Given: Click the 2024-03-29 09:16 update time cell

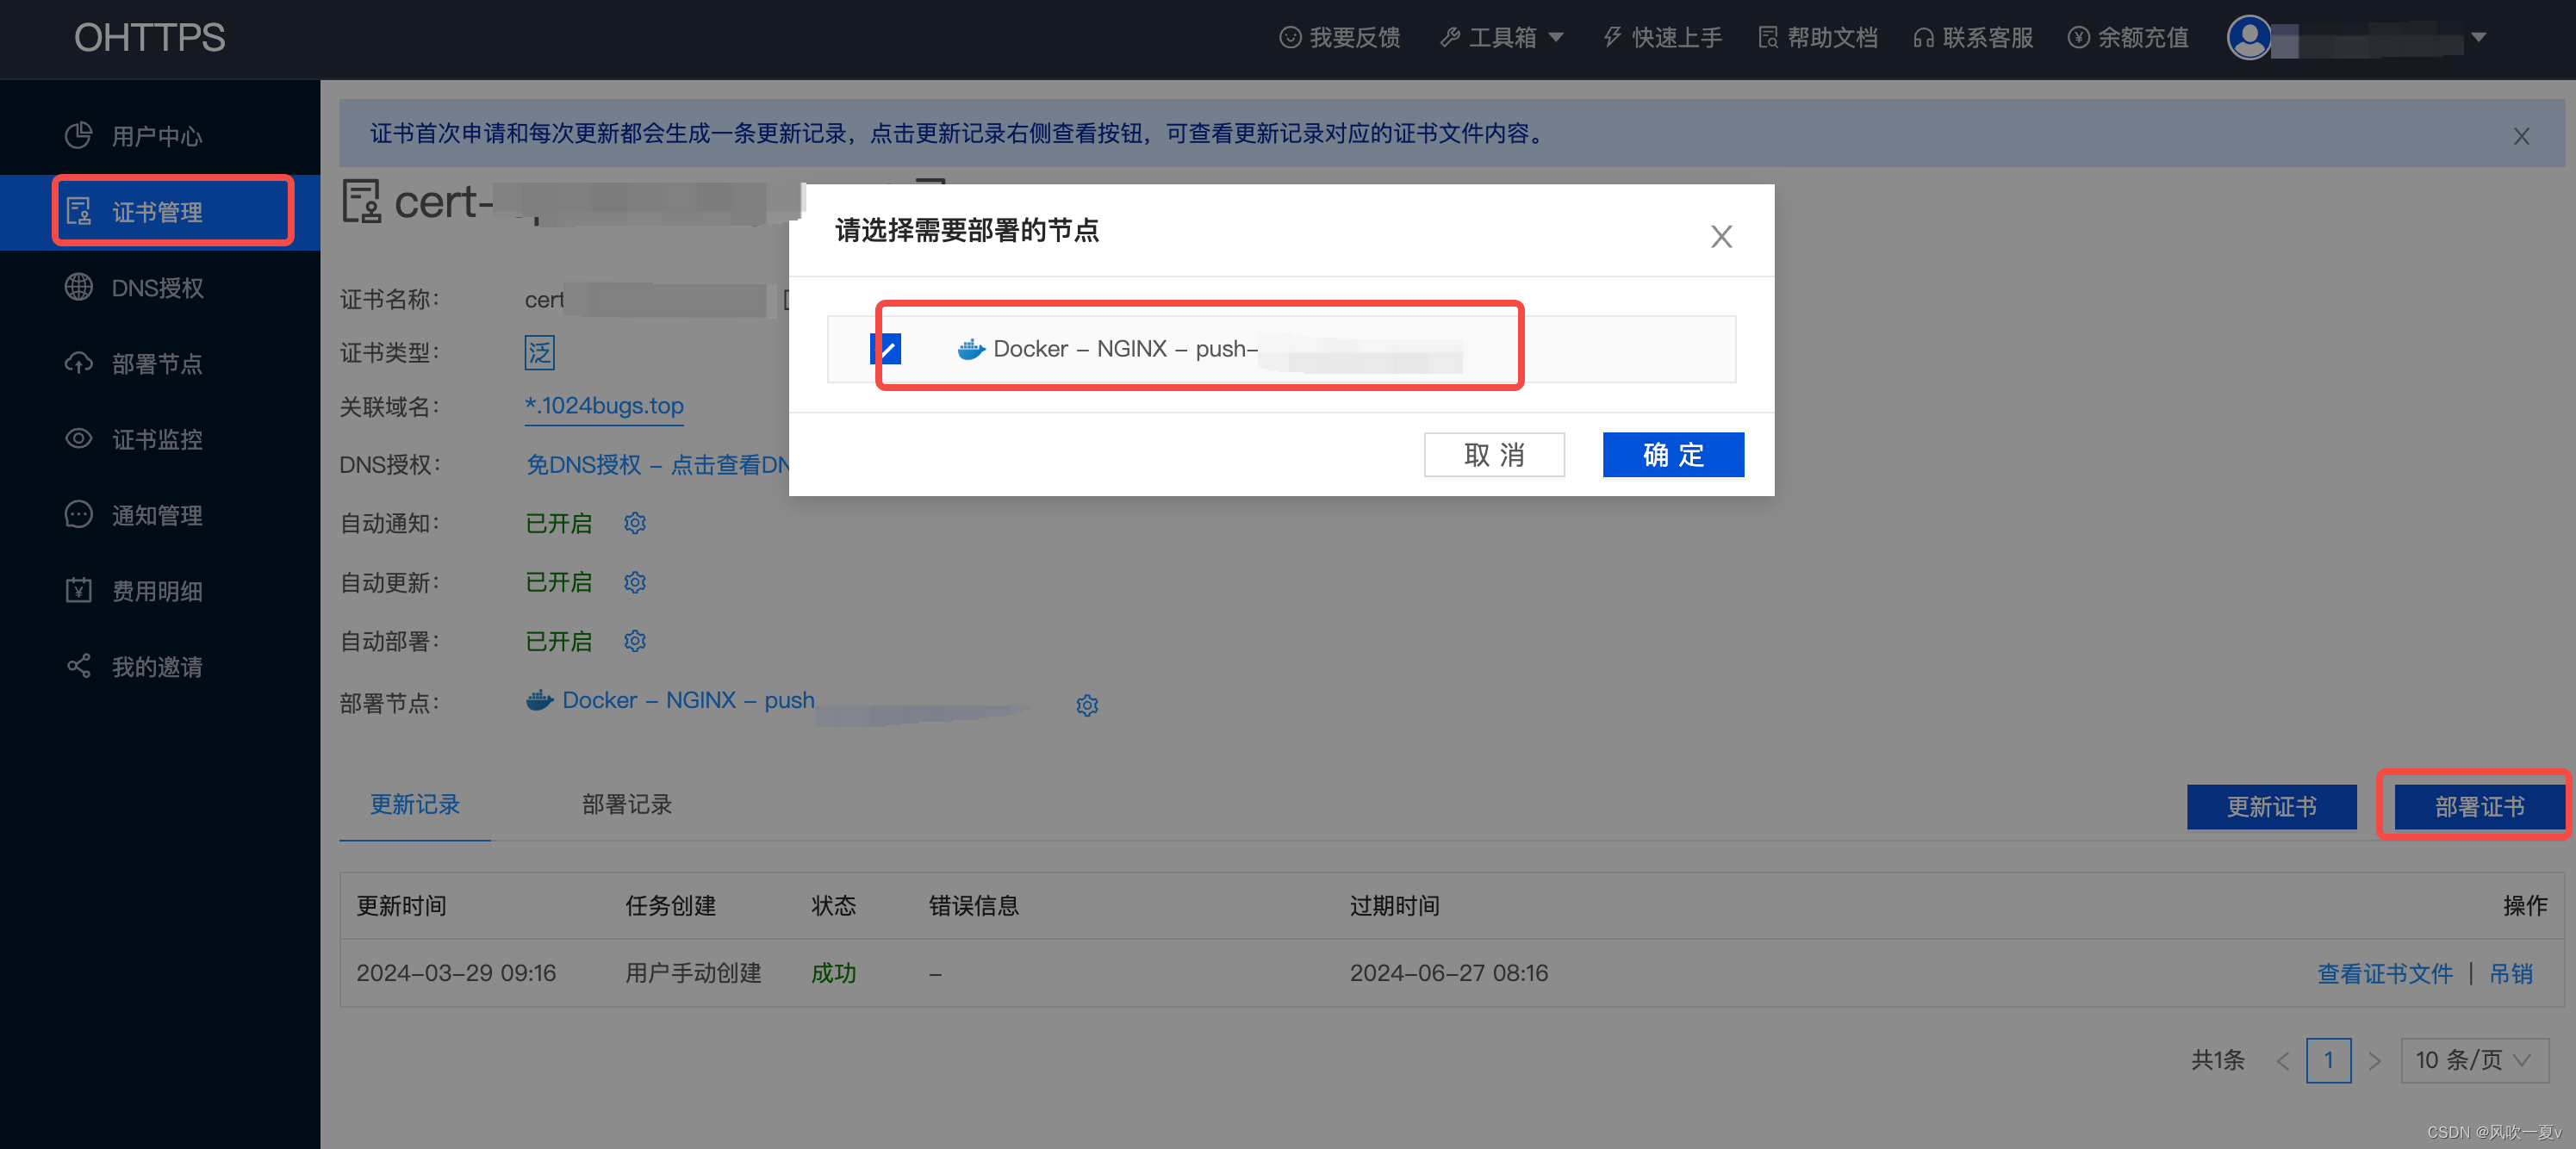Looking at the screenshot, I should click(x=456, y=973).
